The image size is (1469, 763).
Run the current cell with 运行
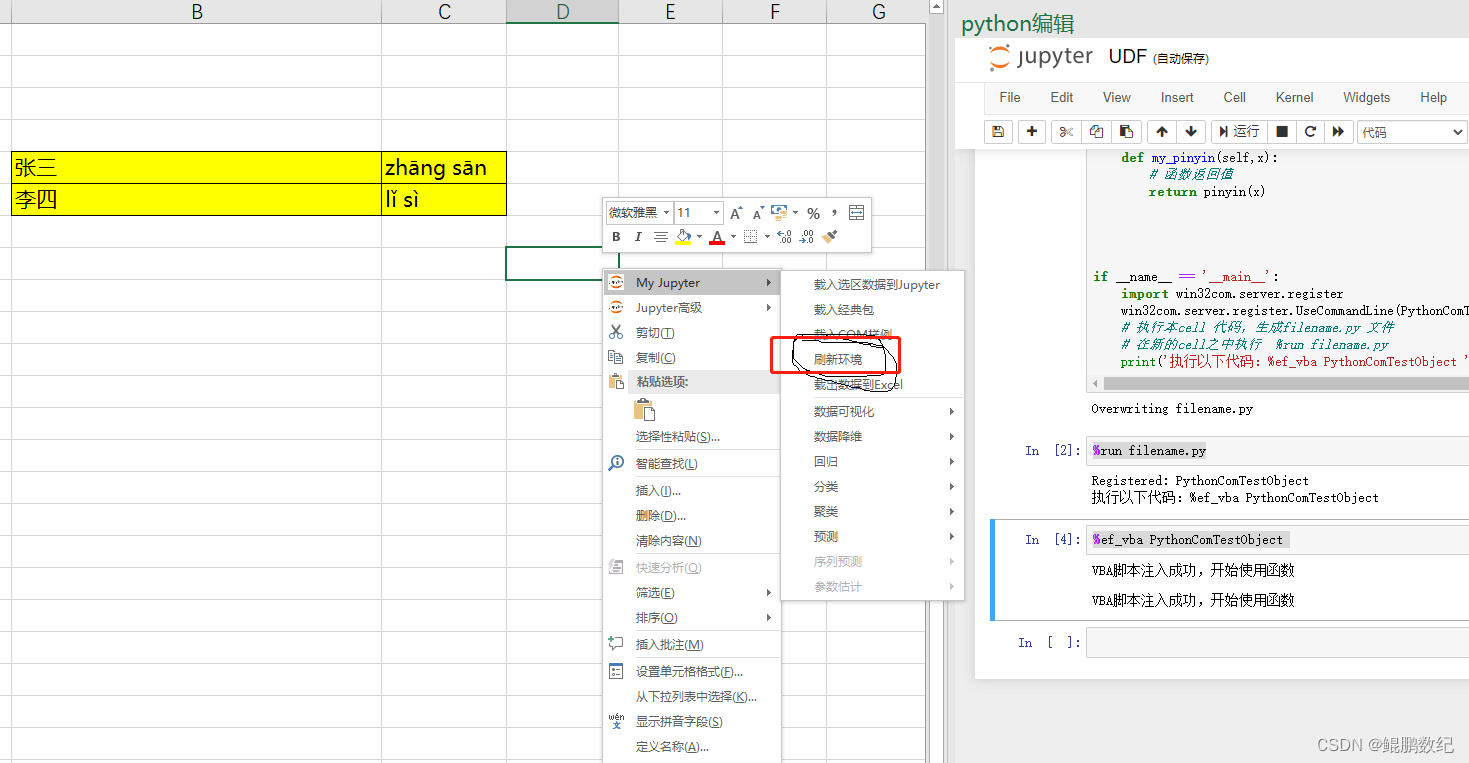point(1238,131)
